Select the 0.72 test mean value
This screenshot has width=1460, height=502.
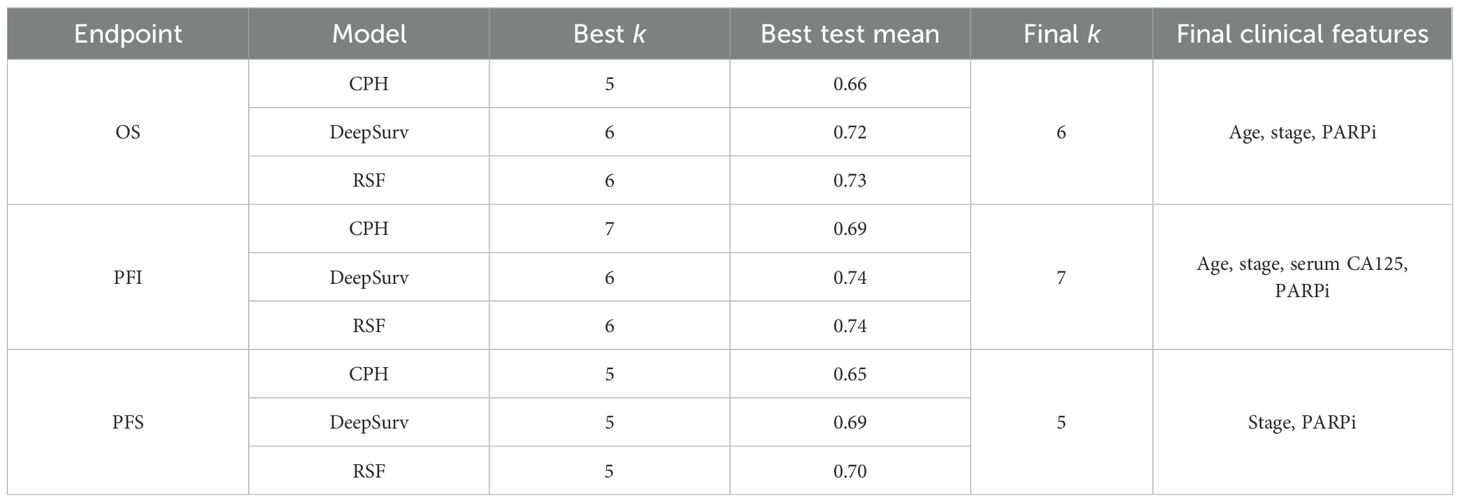coord(849,132)
